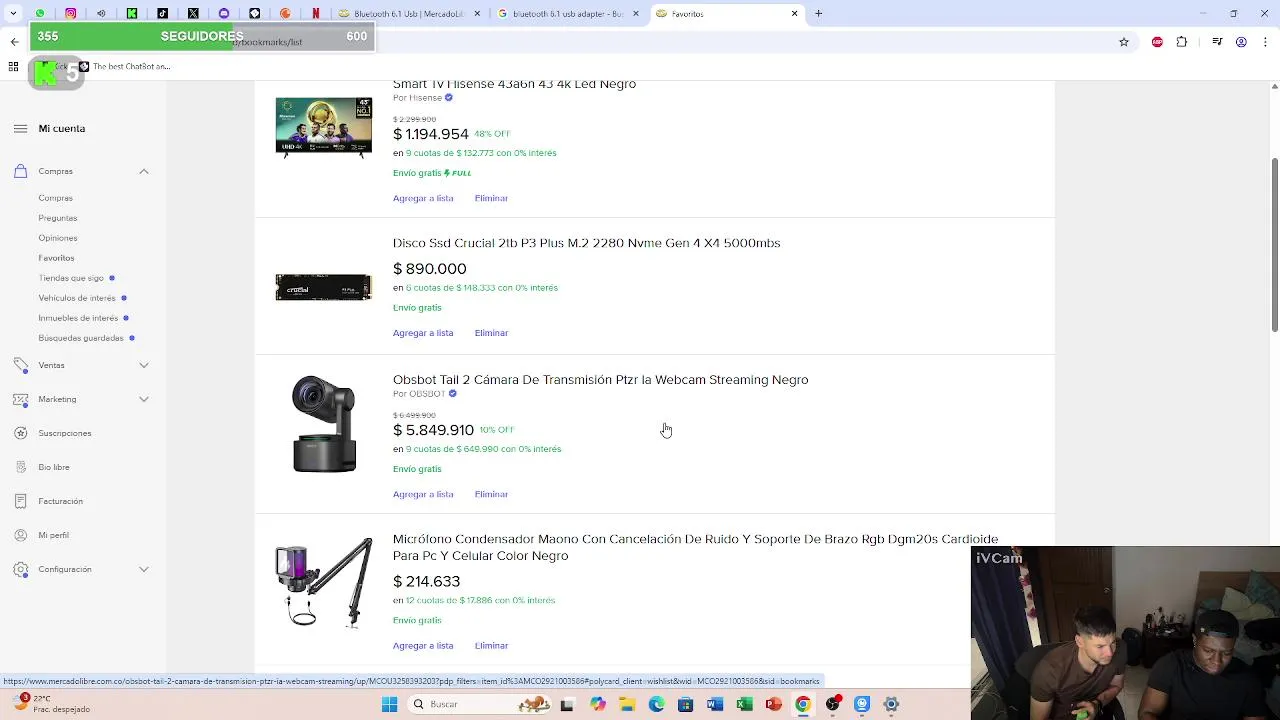Open a new browser tab
The width and height of the screenshot is (1280, 720).
818,14
